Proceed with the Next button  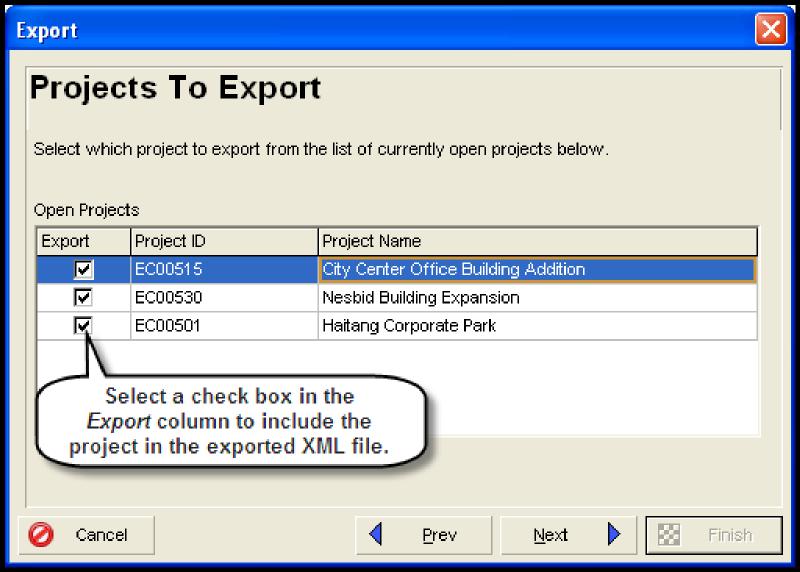(567, 535)
